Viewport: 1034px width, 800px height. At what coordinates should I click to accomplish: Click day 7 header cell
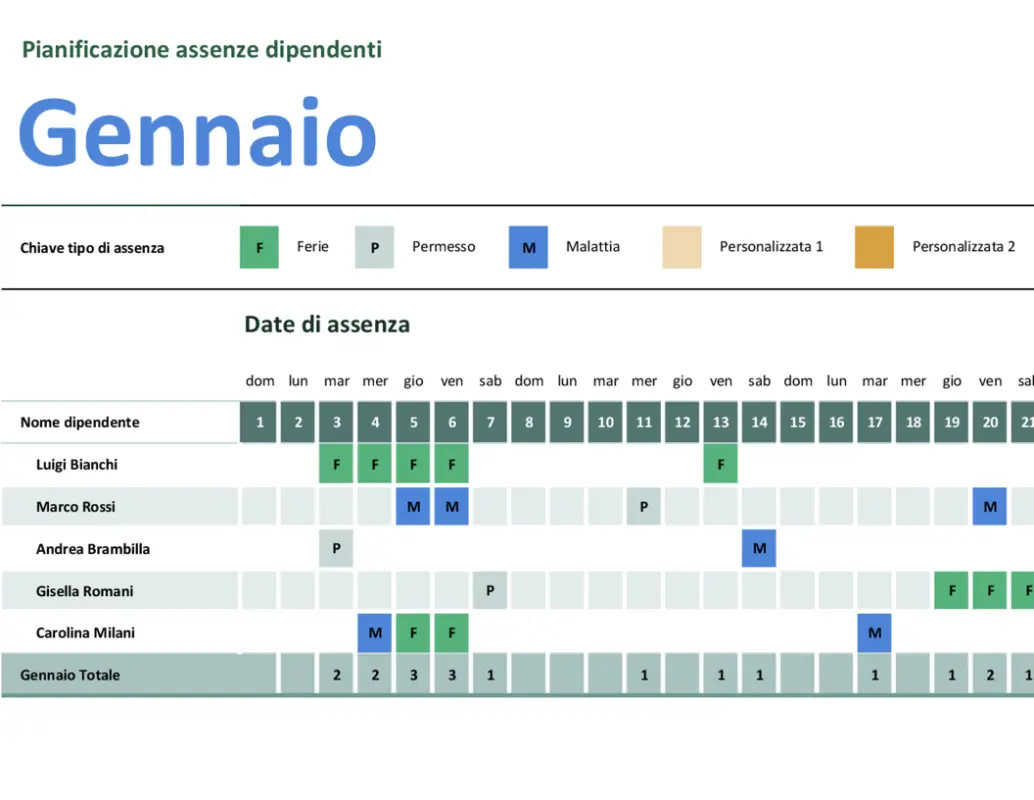pos(490,422)
